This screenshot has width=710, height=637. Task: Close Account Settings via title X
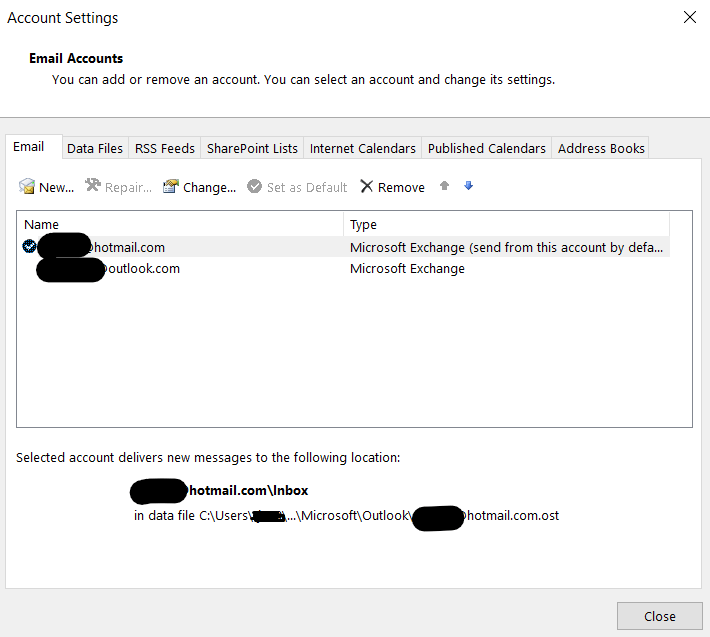pyautogui.click(x=690, y=17)
